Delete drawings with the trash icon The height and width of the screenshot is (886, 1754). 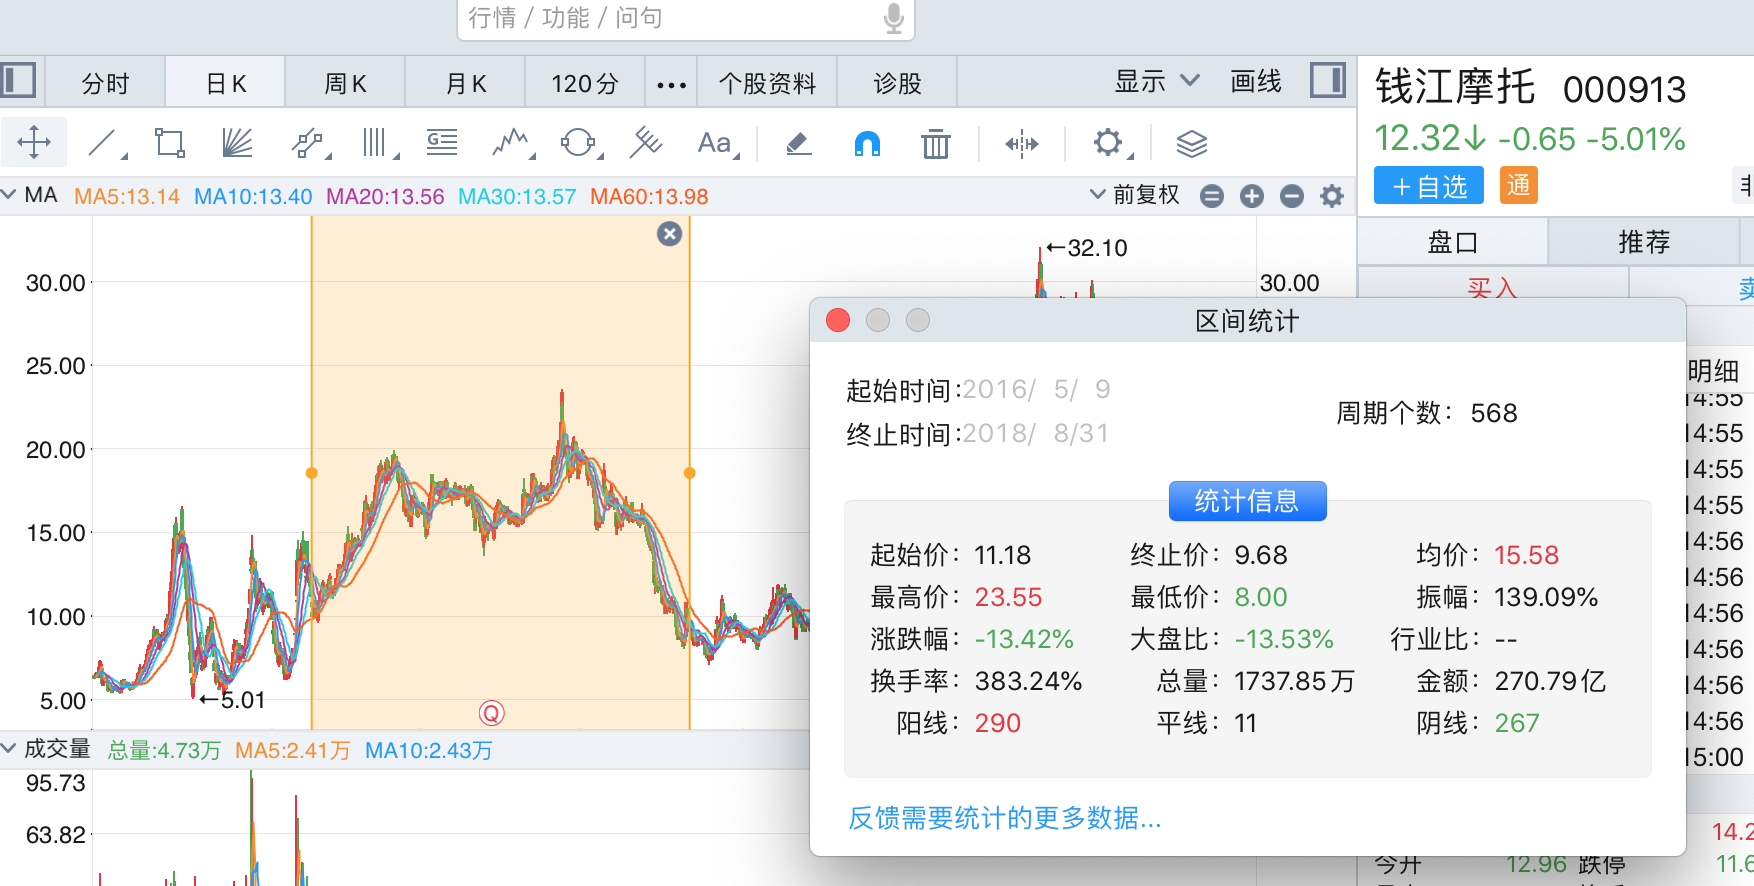[x=936, y=144]
